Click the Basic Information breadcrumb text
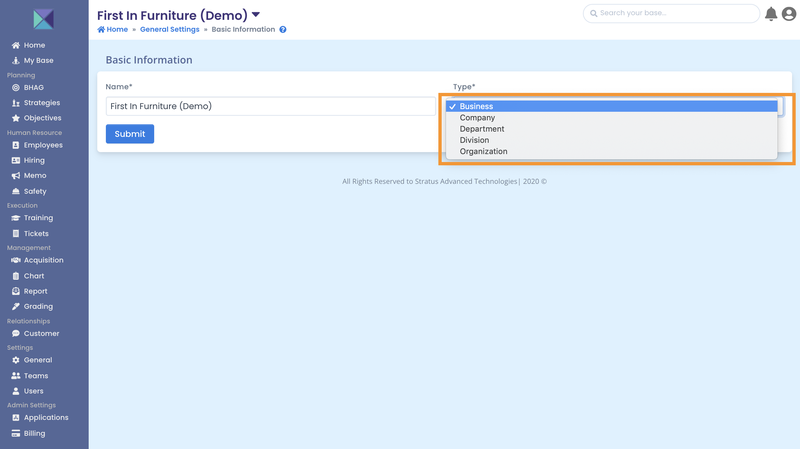This screenshot has height=449, width=800. click(x=243, y=30)
